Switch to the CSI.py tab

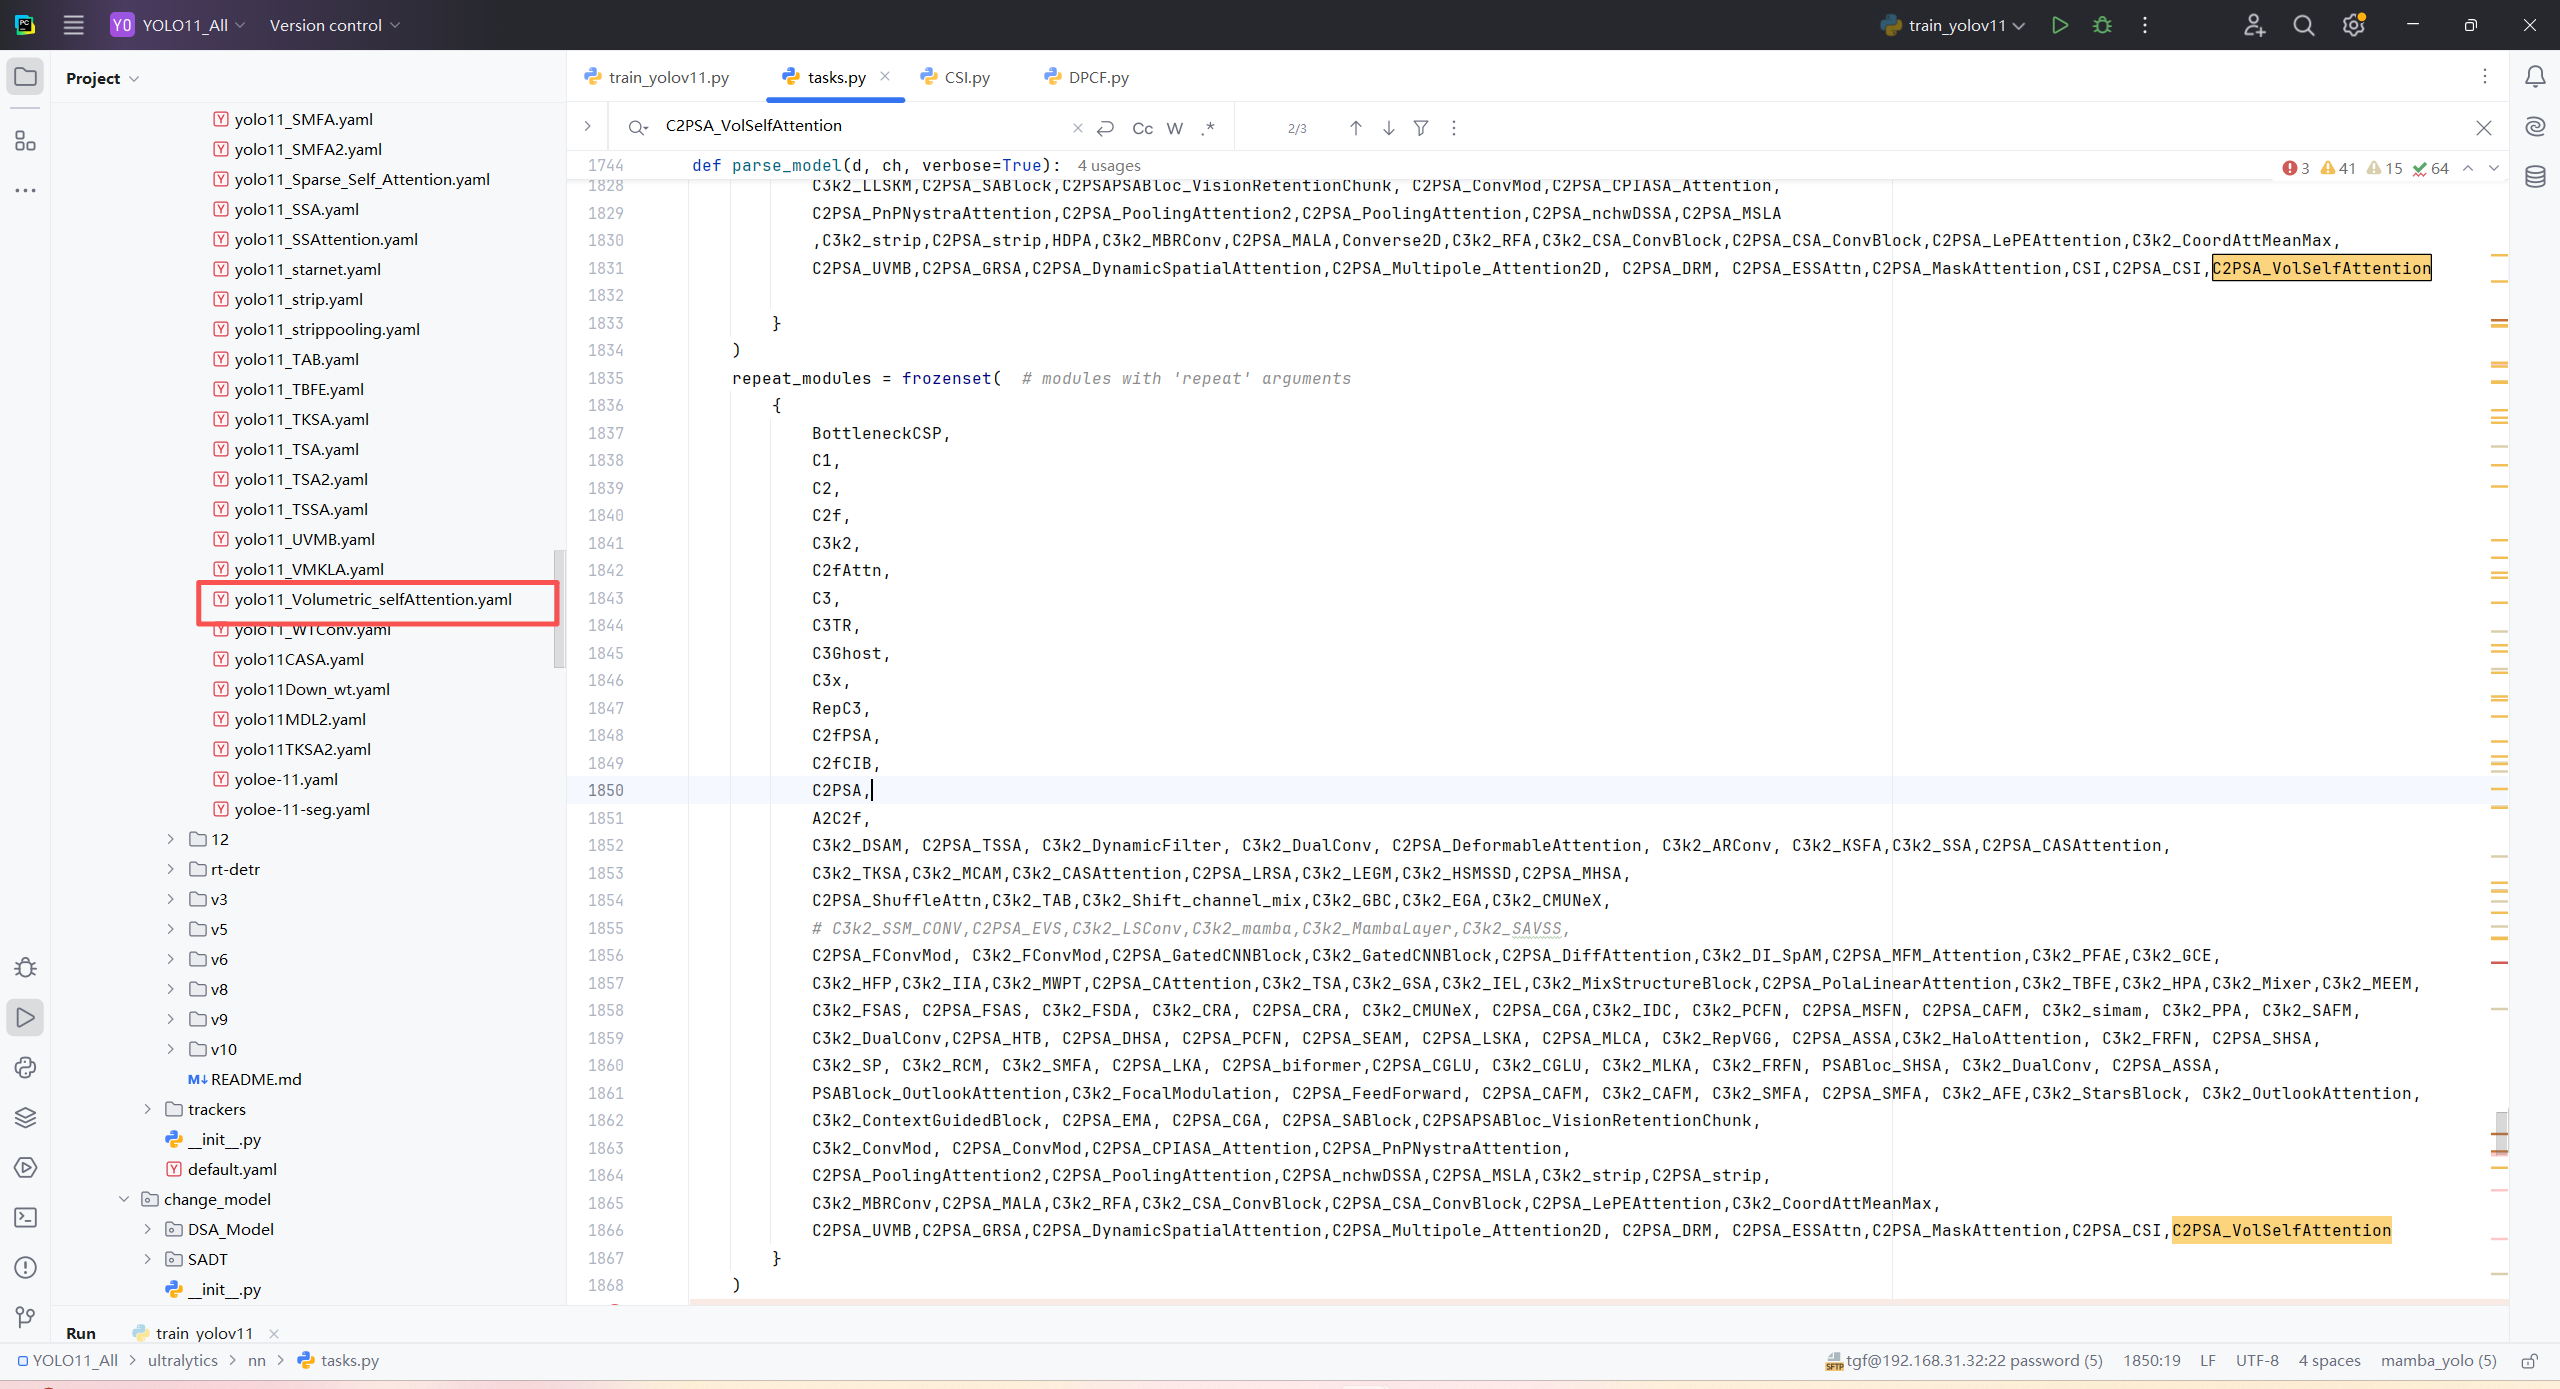(966, 77)
